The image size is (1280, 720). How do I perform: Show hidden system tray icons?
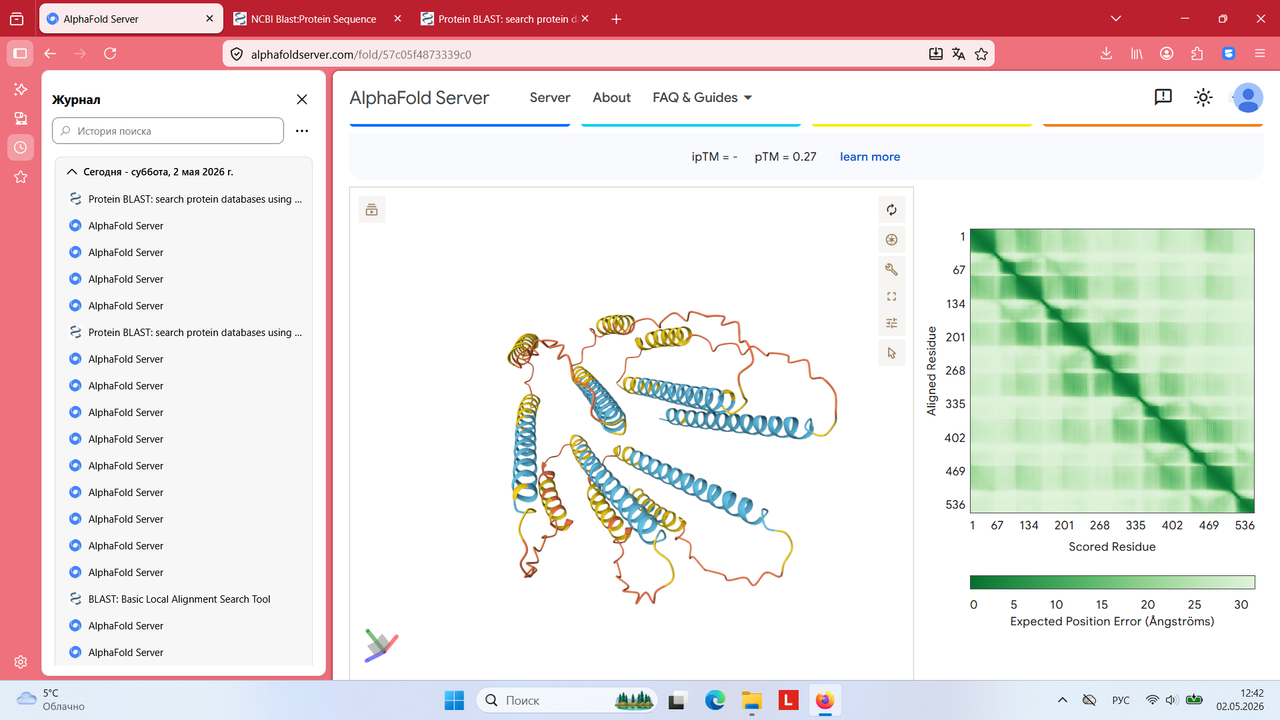1062,700
